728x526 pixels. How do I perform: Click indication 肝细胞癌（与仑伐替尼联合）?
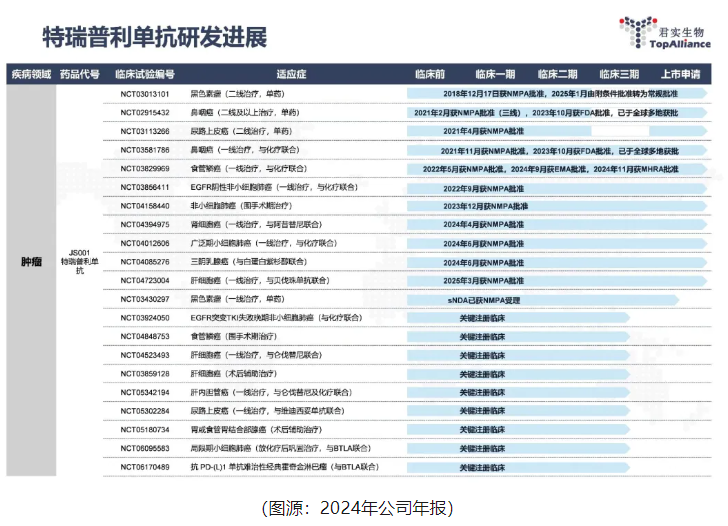(x=256, y=355)
